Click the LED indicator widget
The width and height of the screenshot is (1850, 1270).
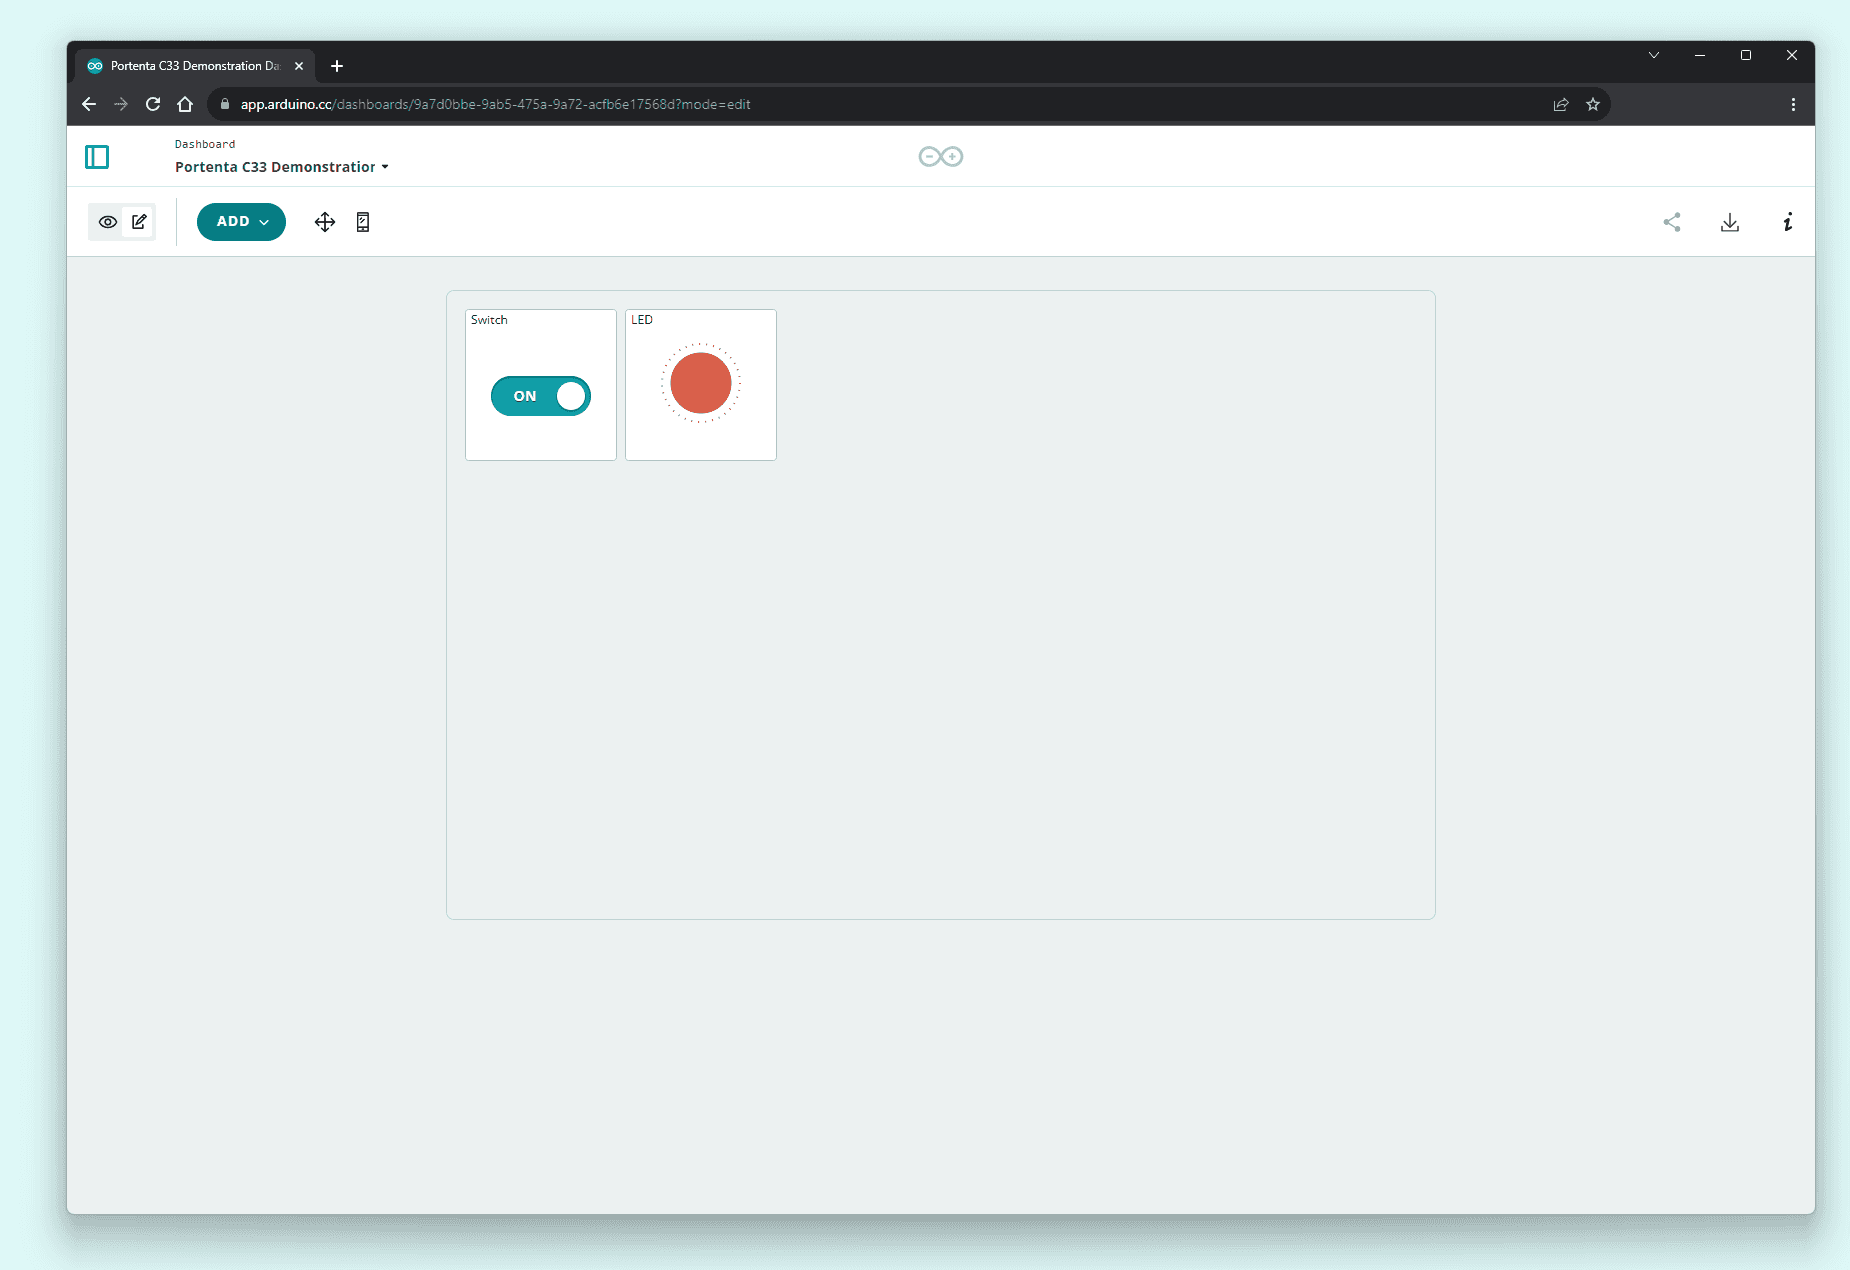[700, 383]
